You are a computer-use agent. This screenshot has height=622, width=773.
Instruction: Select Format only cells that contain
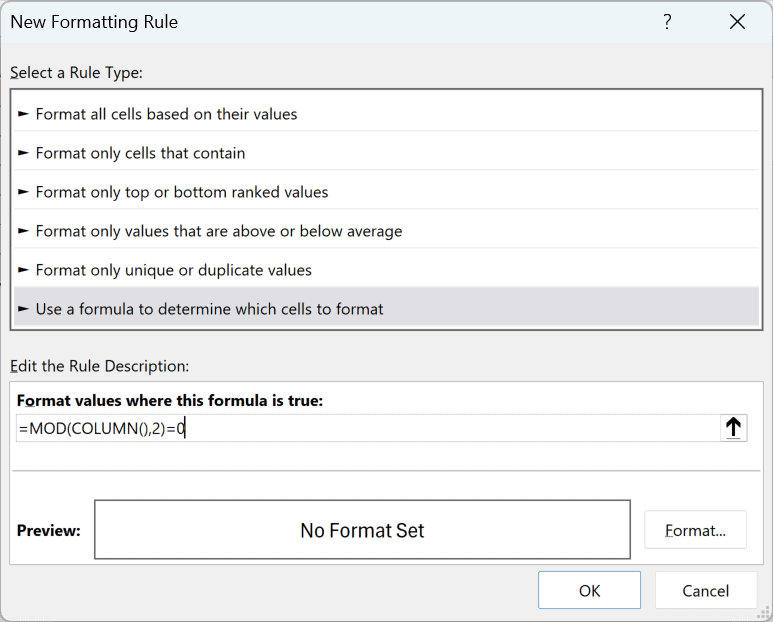coord(386,153)
